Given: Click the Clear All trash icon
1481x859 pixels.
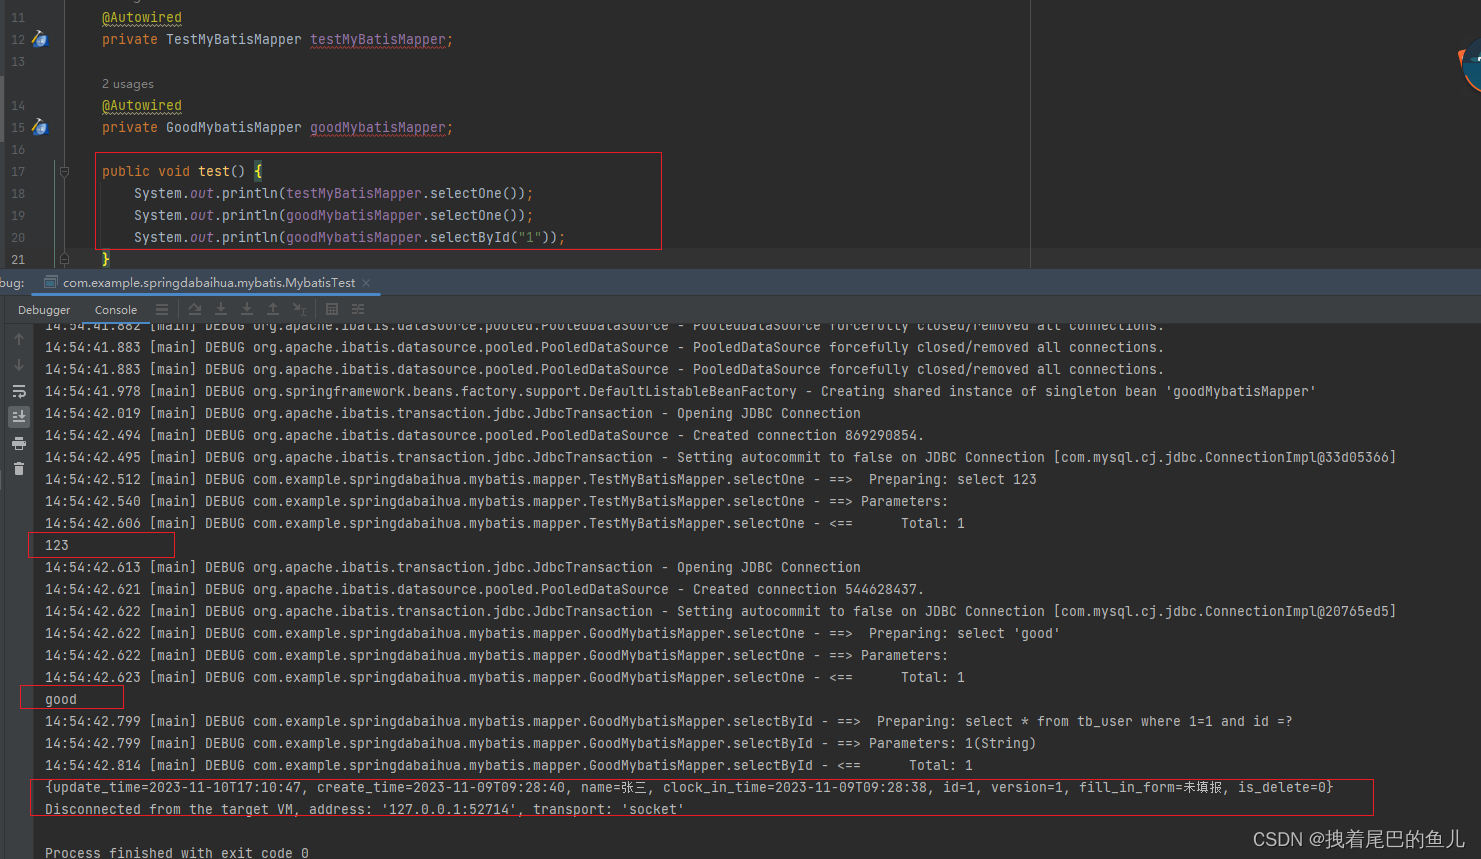Looking at the screenshot, I should (19, 469).
